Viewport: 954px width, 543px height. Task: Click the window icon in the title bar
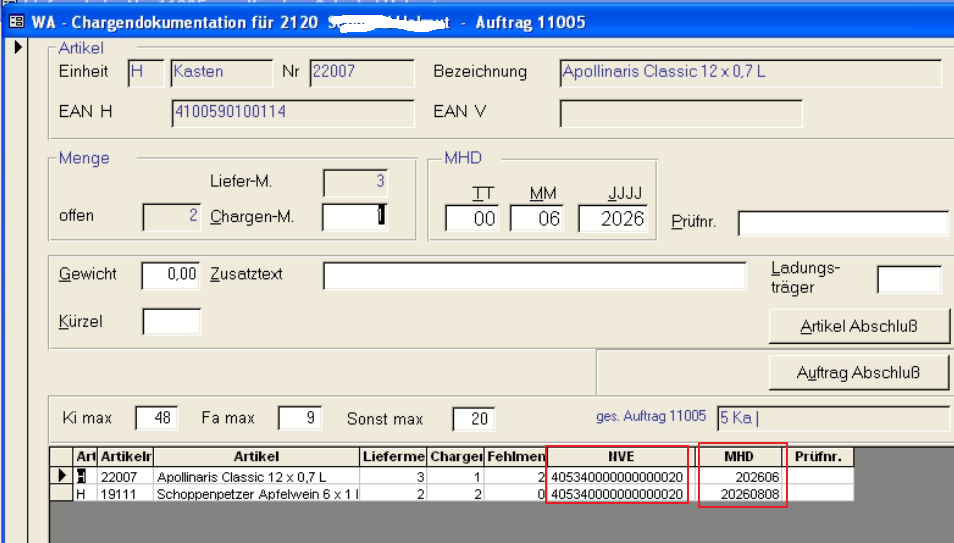(x=15, y=21)
